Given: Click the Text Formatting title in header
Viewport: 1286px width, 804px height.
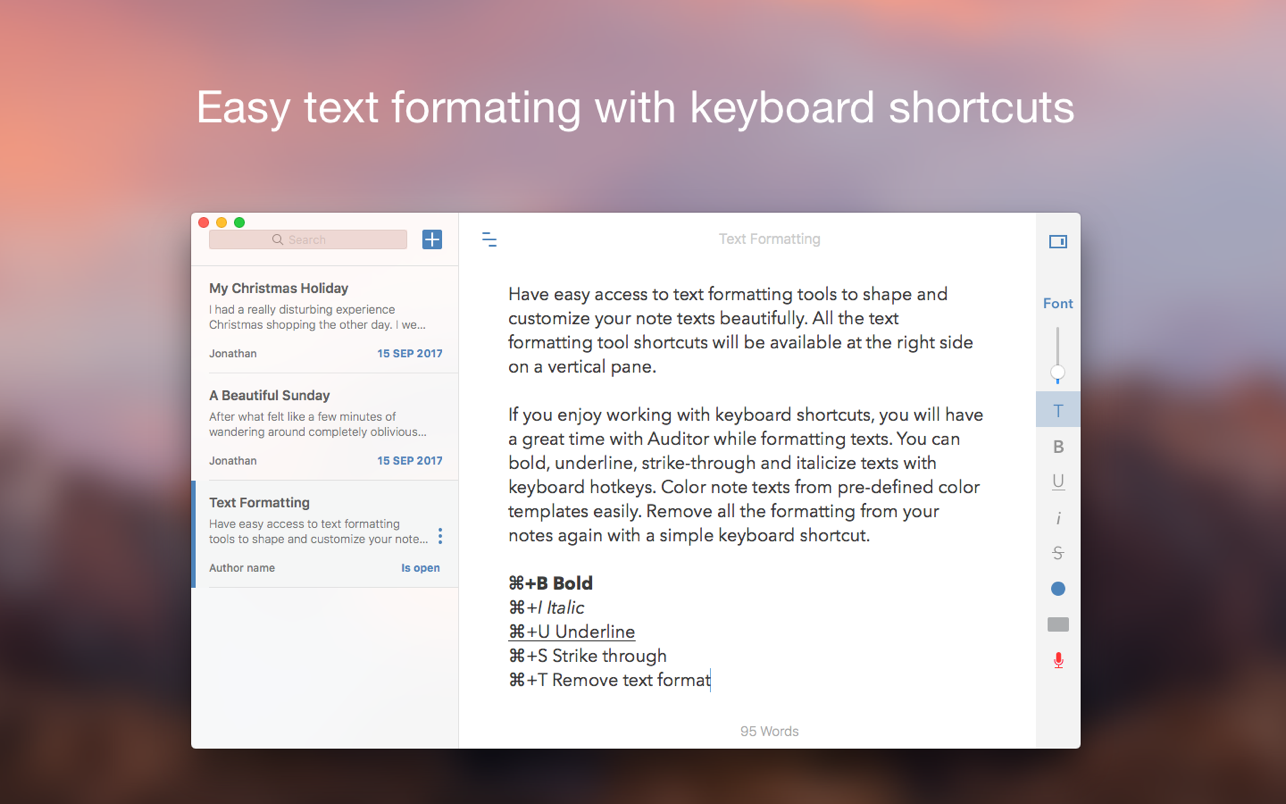Looking at the screenshot, I should [769, 239].
